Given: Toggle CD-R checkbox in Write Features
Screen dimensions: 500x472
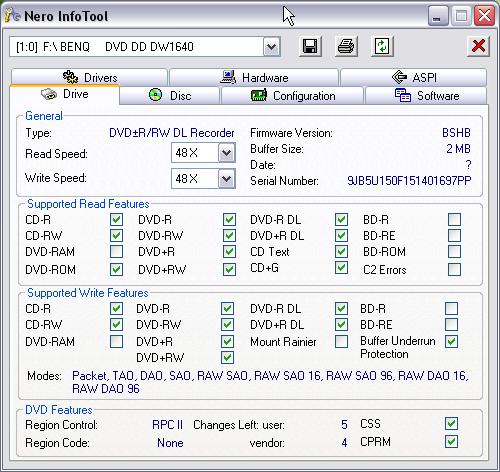Looking at the screenshot, I should 116,309.
